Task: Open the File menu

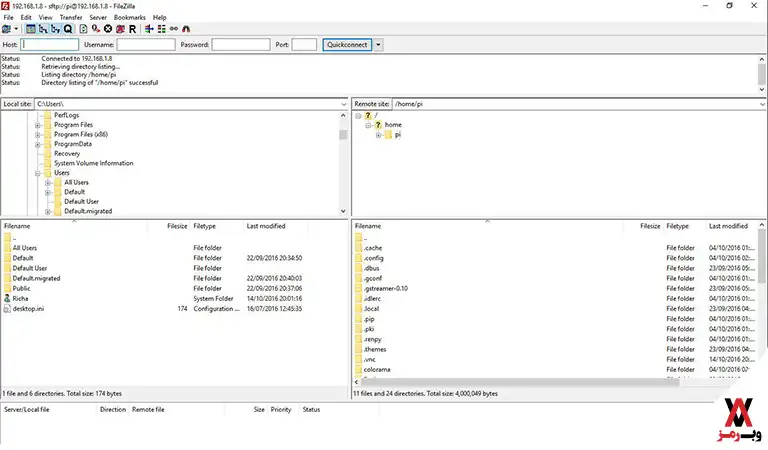Action: coord(8,17)
